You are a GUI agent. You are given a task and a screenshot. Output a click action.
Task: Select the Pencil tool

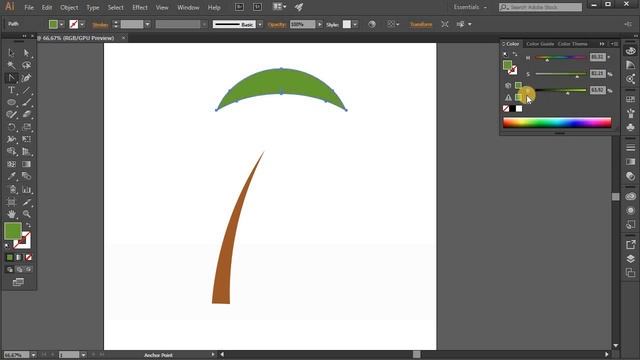[11, 115]
